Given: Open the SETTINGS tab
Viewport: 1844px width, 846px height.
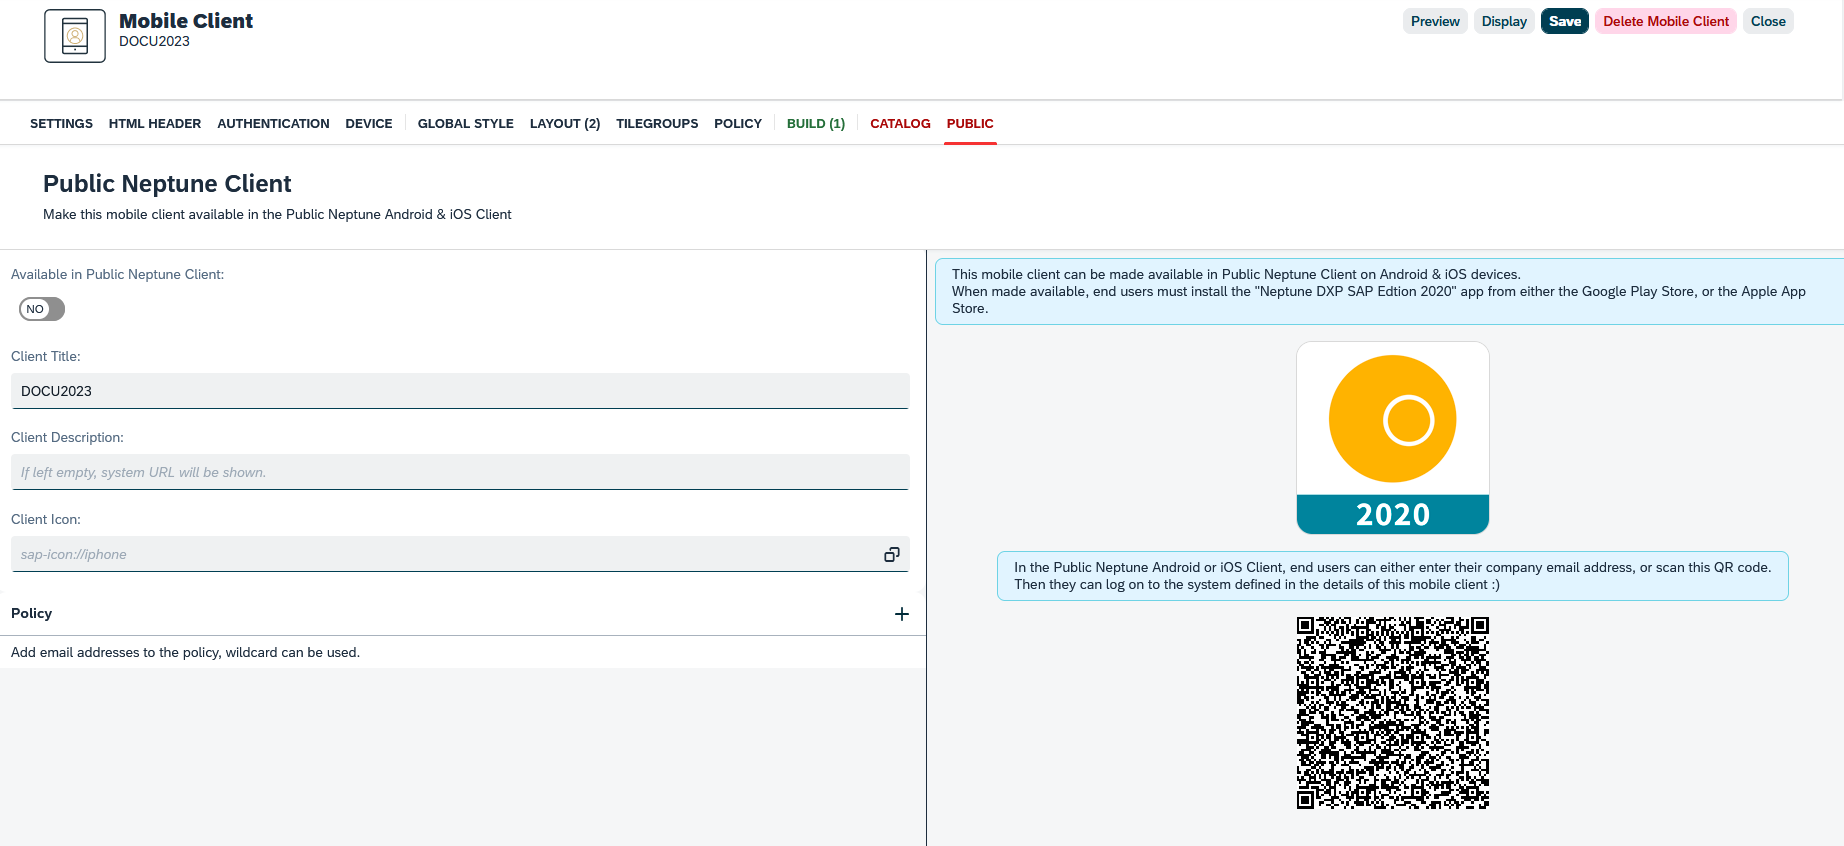Looking at the screenshot, I should (61, 124).
